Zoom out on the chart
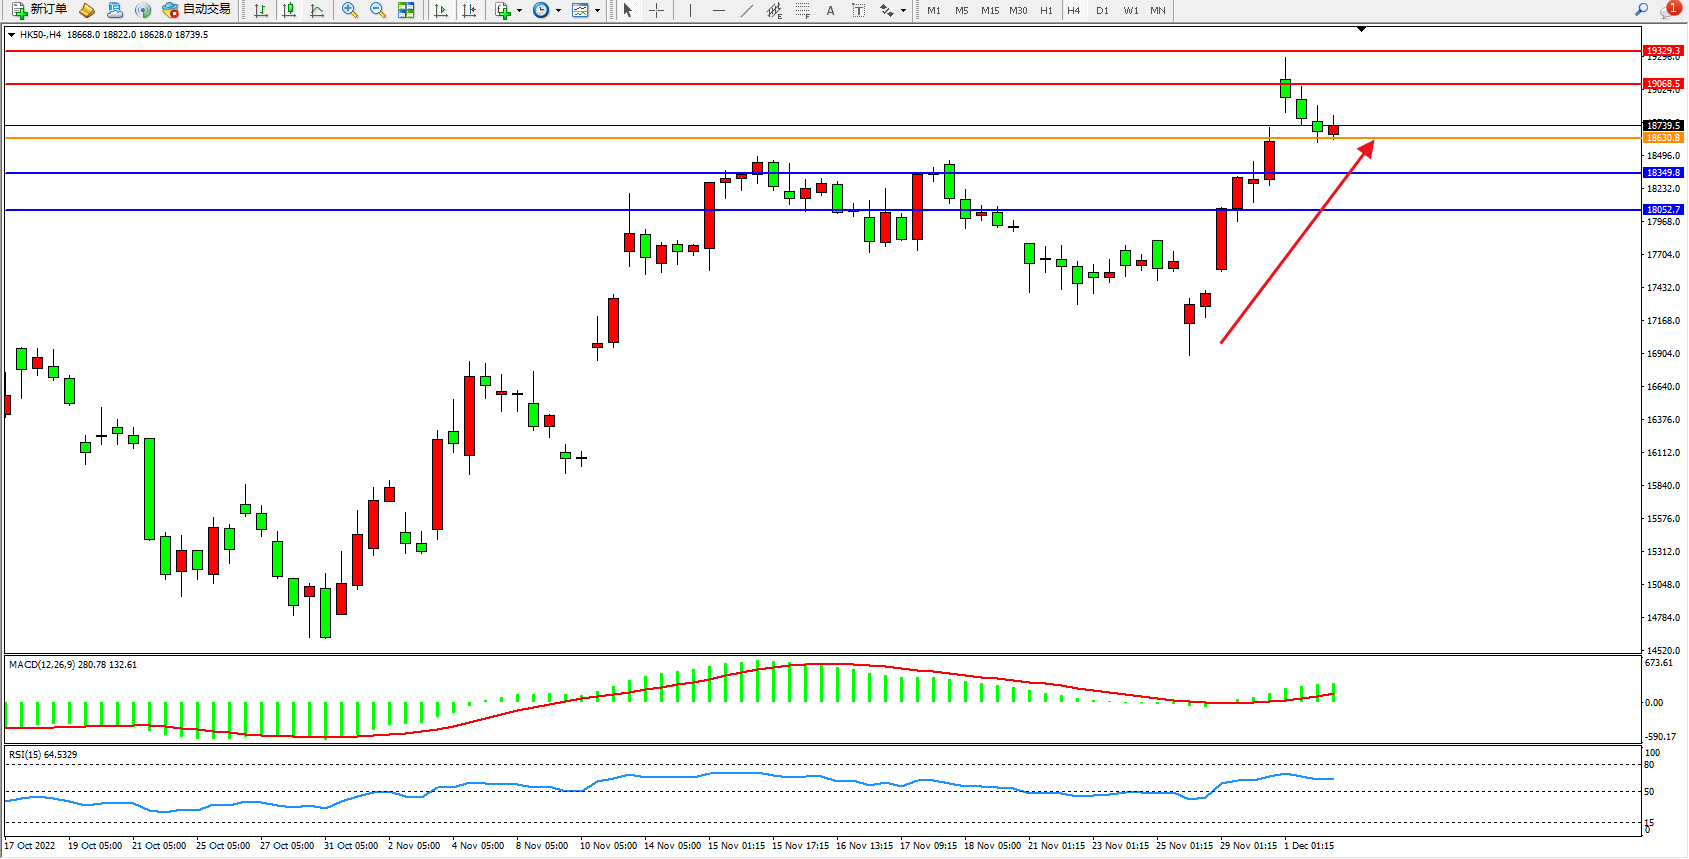Image resolution: width=1689 pixels, height=859 pixels. coord(378,10)
